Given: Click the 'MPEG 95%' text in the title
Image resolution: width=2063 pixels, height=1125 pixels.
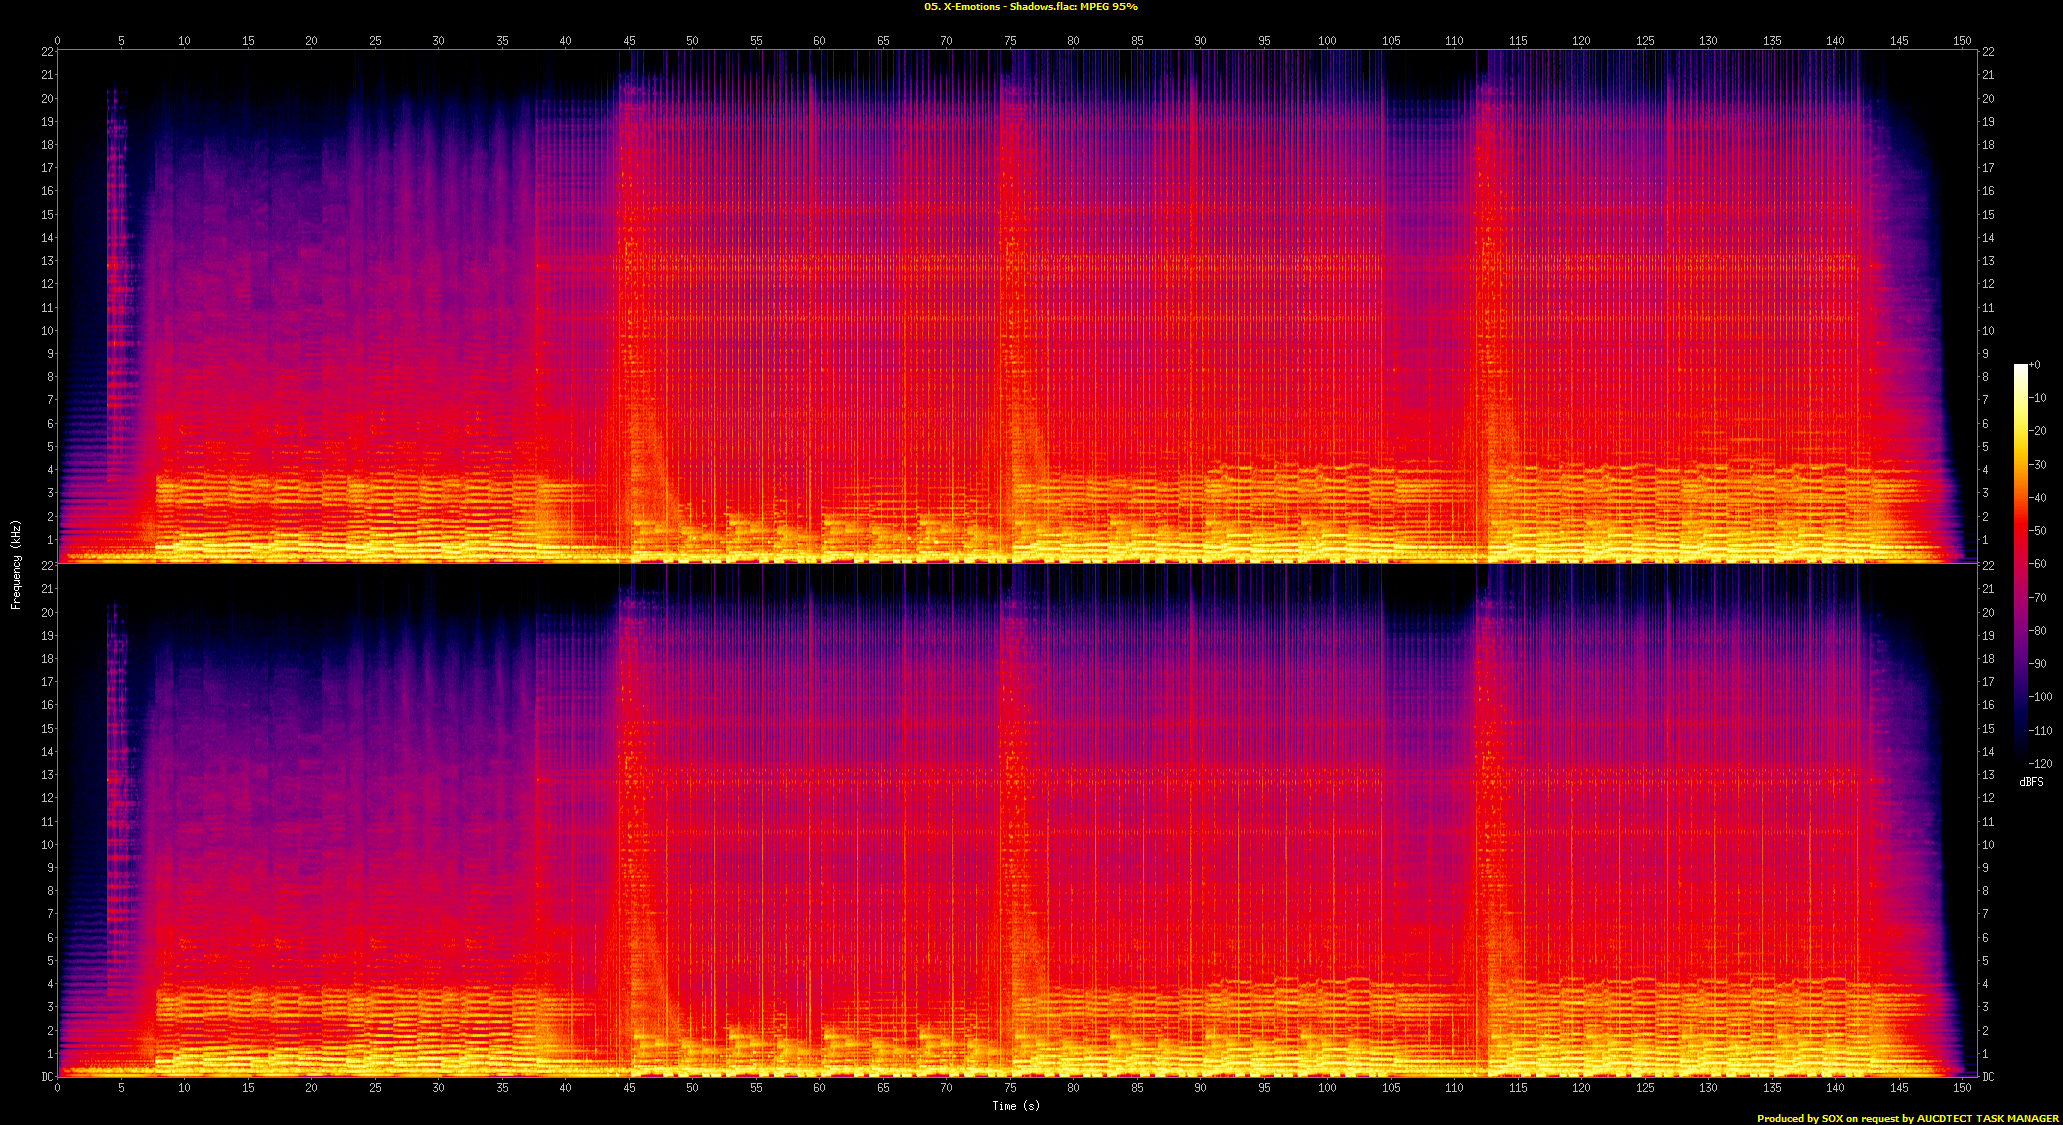Looking at the screenshot, I should tap(1108, 7).
